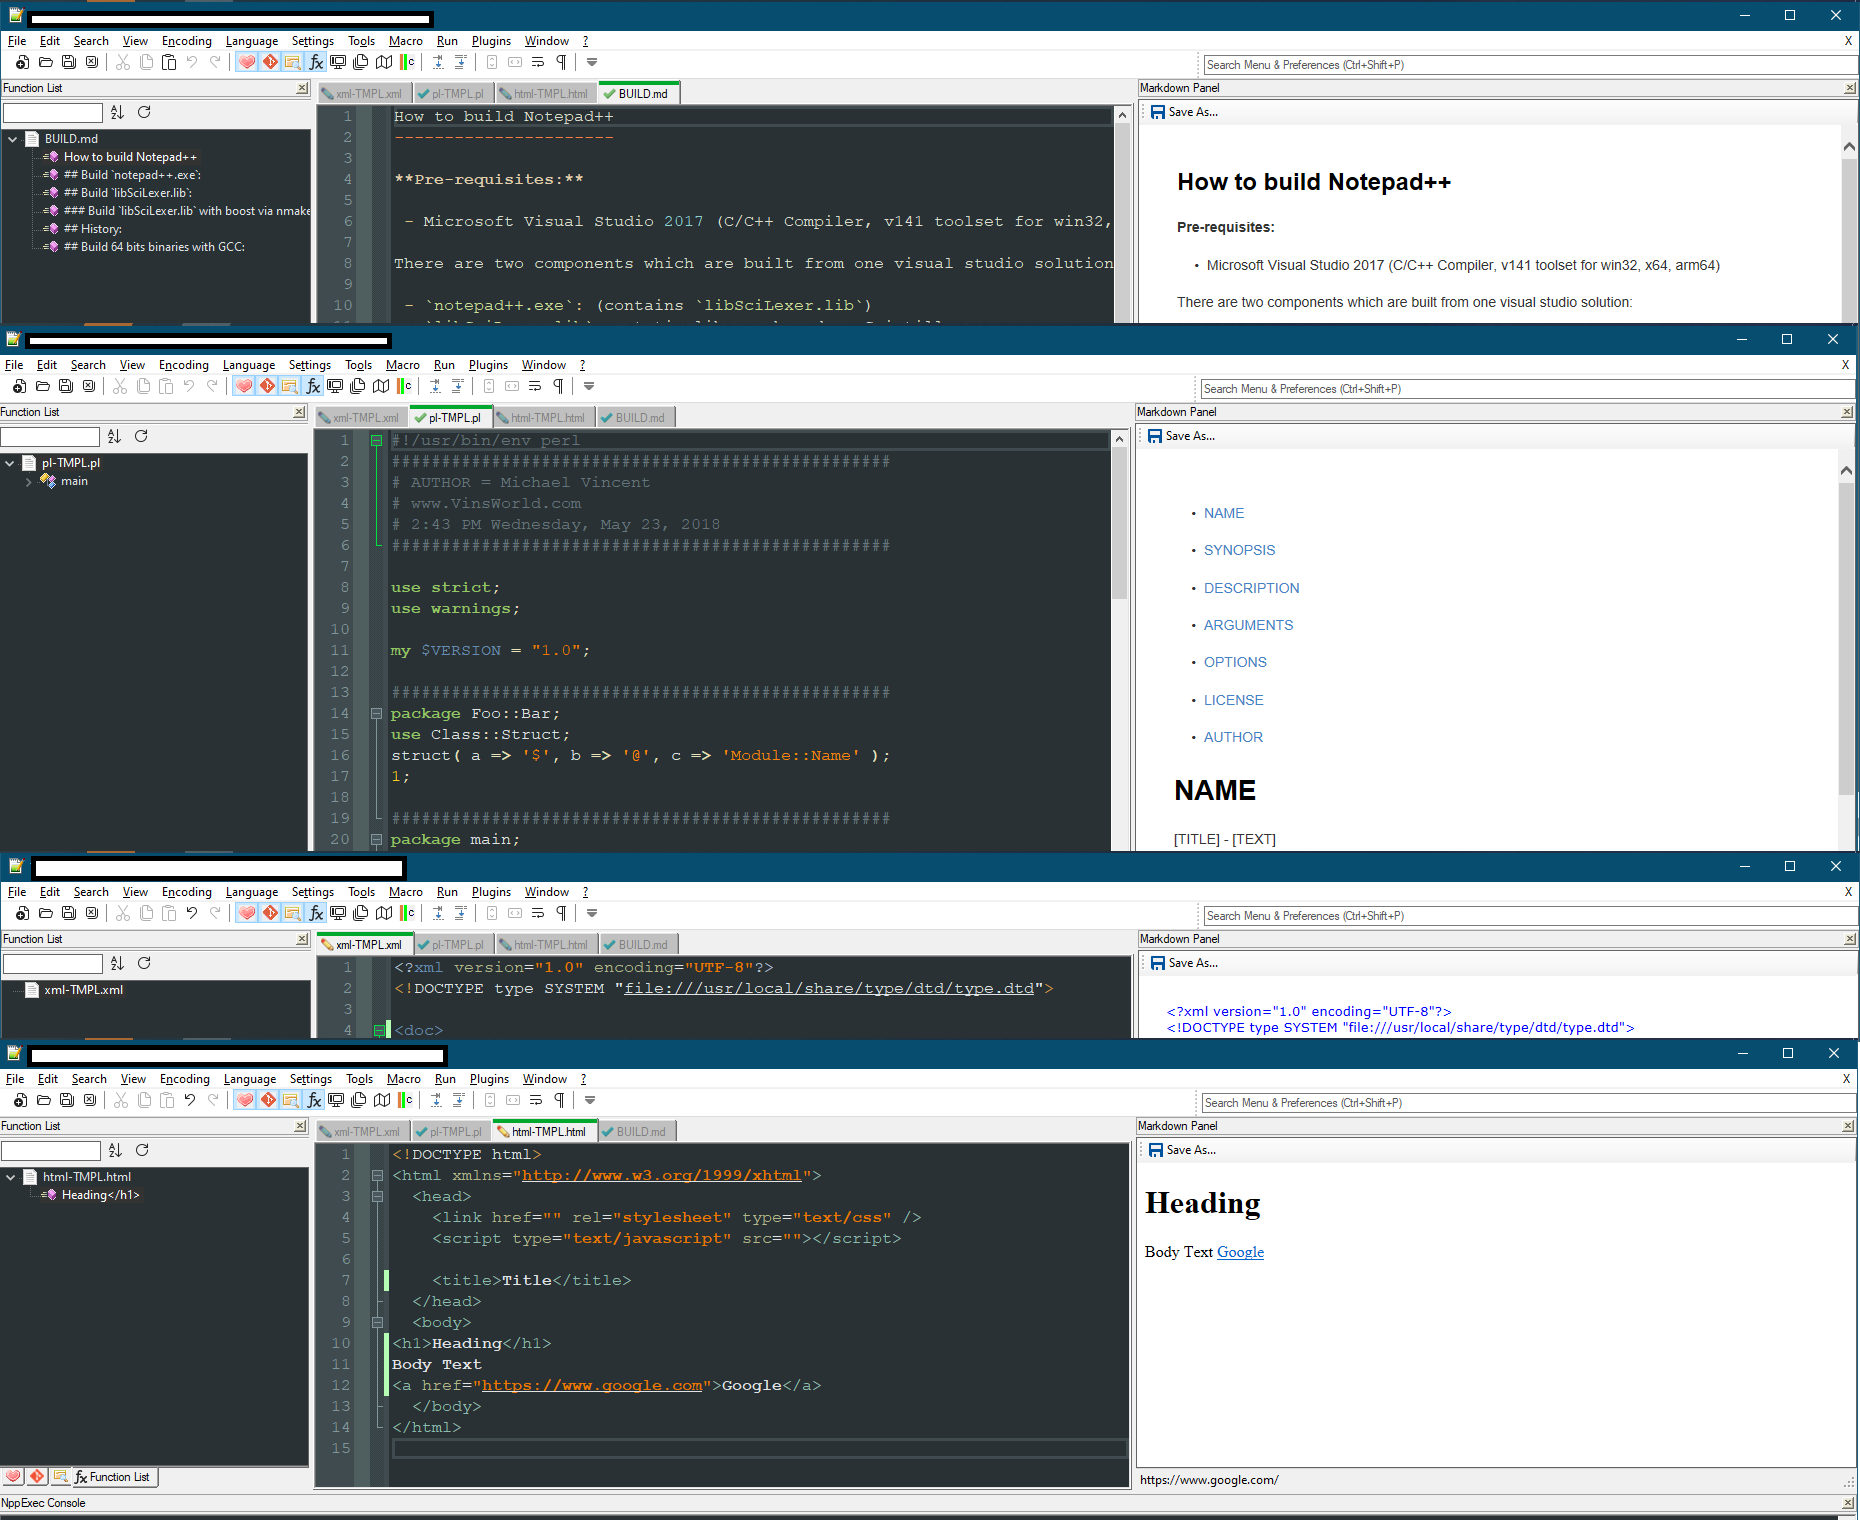
Task: Click Save As in BUILD.md Markdown Panel
Action: click(x=1184, y=112)
